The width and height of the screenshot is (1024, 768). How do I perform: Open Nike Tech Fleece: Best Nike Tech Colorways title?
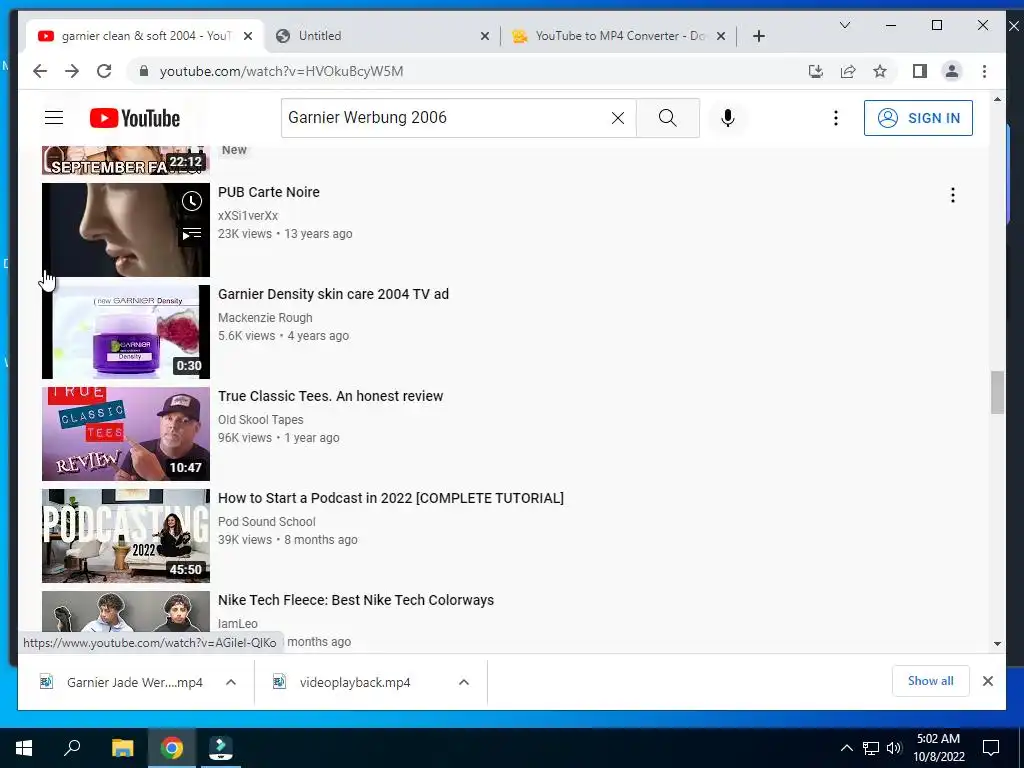tap(356, 600)
